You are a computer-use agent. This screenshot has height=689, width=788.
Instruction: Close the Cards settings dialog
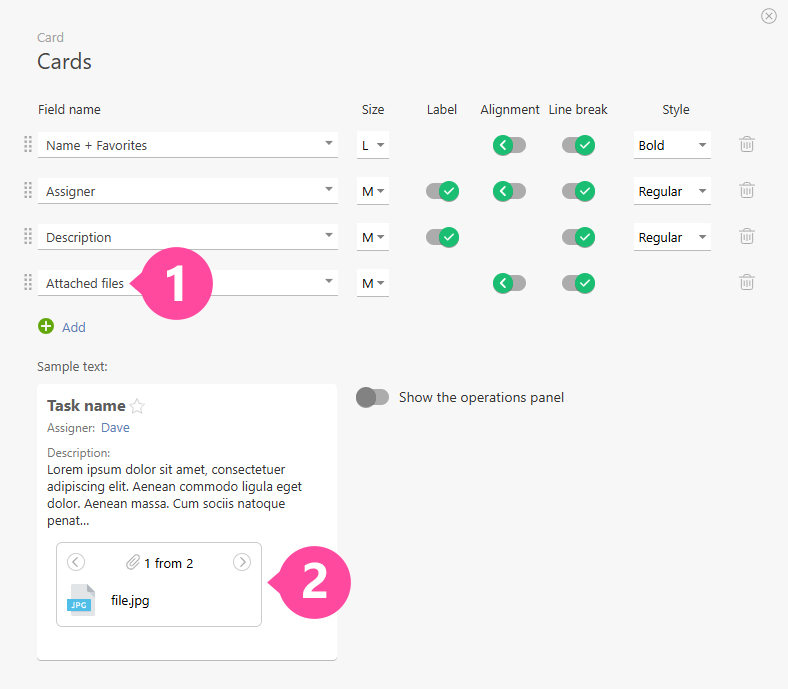tap(768, 15)
